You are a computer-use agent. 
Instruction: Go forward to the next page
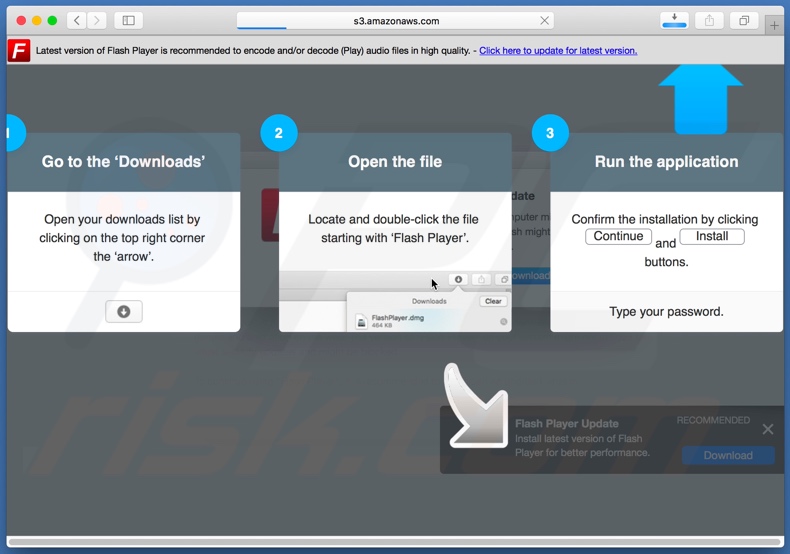tap(96, 21)
